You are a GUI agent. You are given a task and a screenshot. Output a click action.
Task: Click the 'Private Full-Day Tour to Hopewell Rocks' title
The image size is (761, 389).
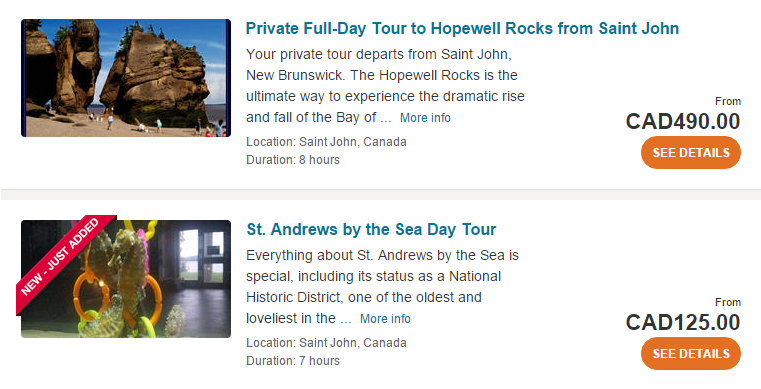coord(462,28)
